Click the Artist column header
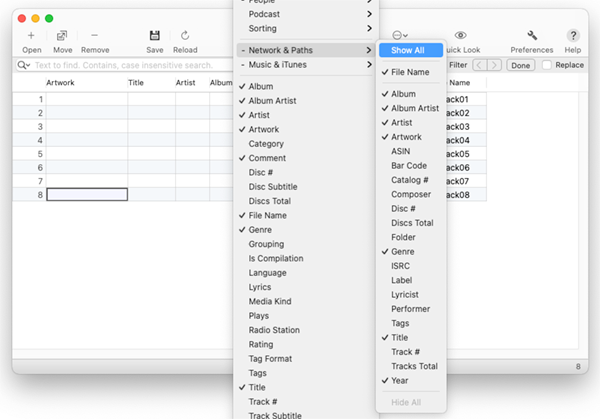Screen dimensions: 600x419 (192, 83)
